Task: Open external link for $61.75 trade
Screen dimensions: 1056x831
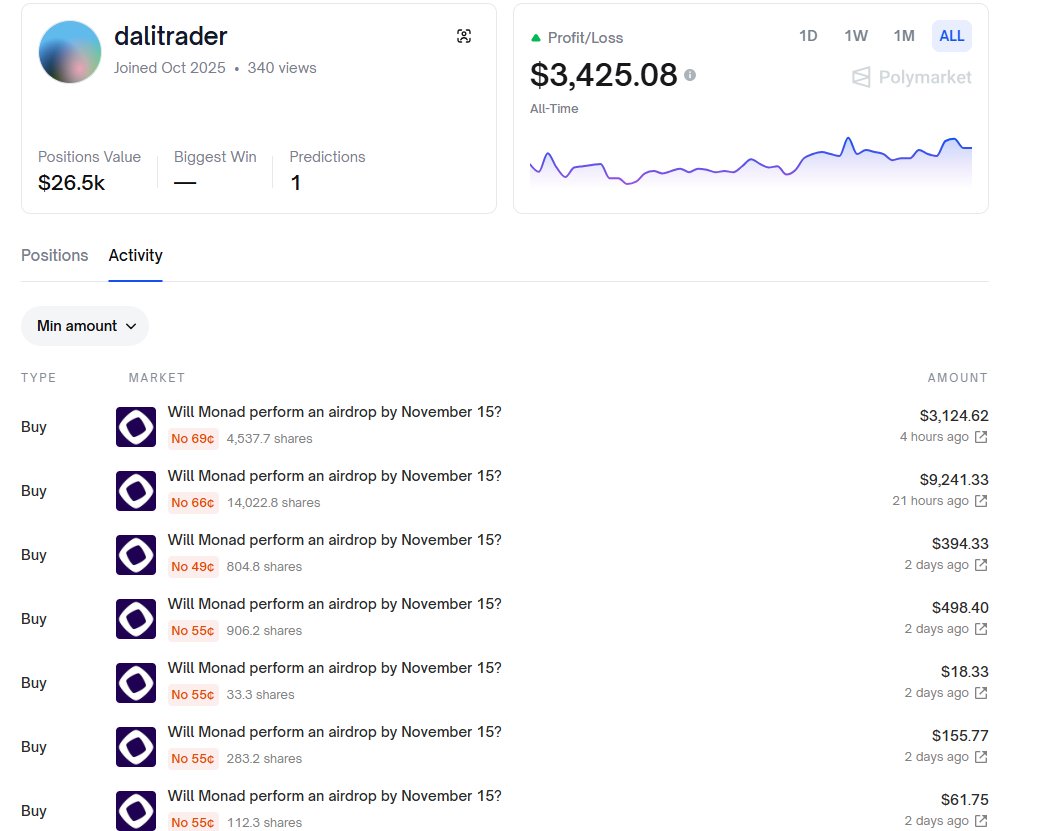Action: [x=981, y=821]
